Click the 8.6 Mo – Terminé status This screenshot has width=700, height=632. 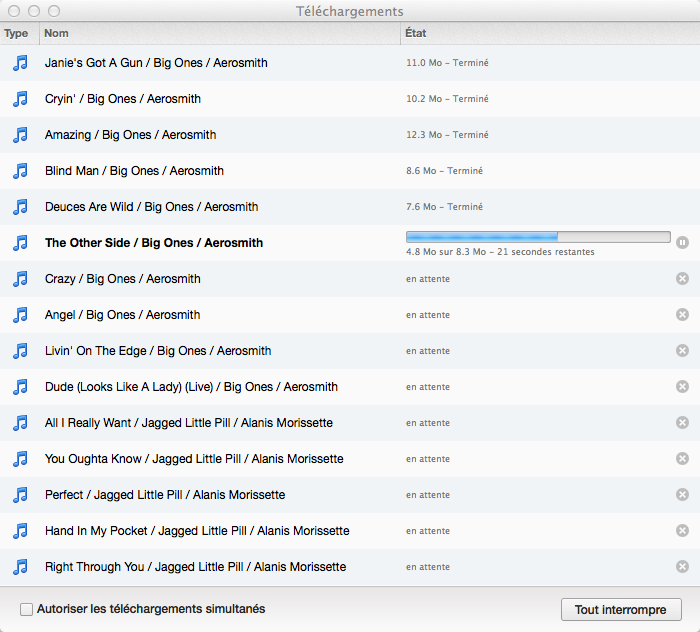(445, 171)
